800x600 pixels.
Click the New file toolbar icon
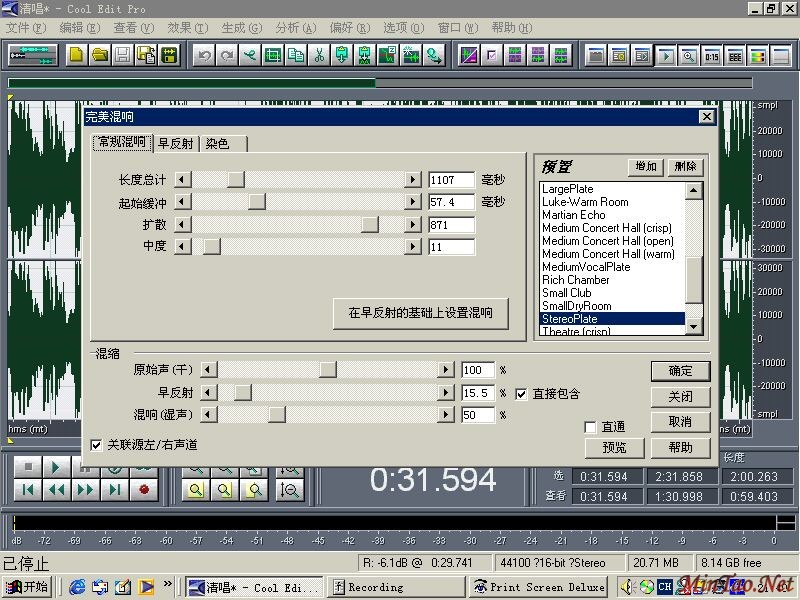pos(76,56)
